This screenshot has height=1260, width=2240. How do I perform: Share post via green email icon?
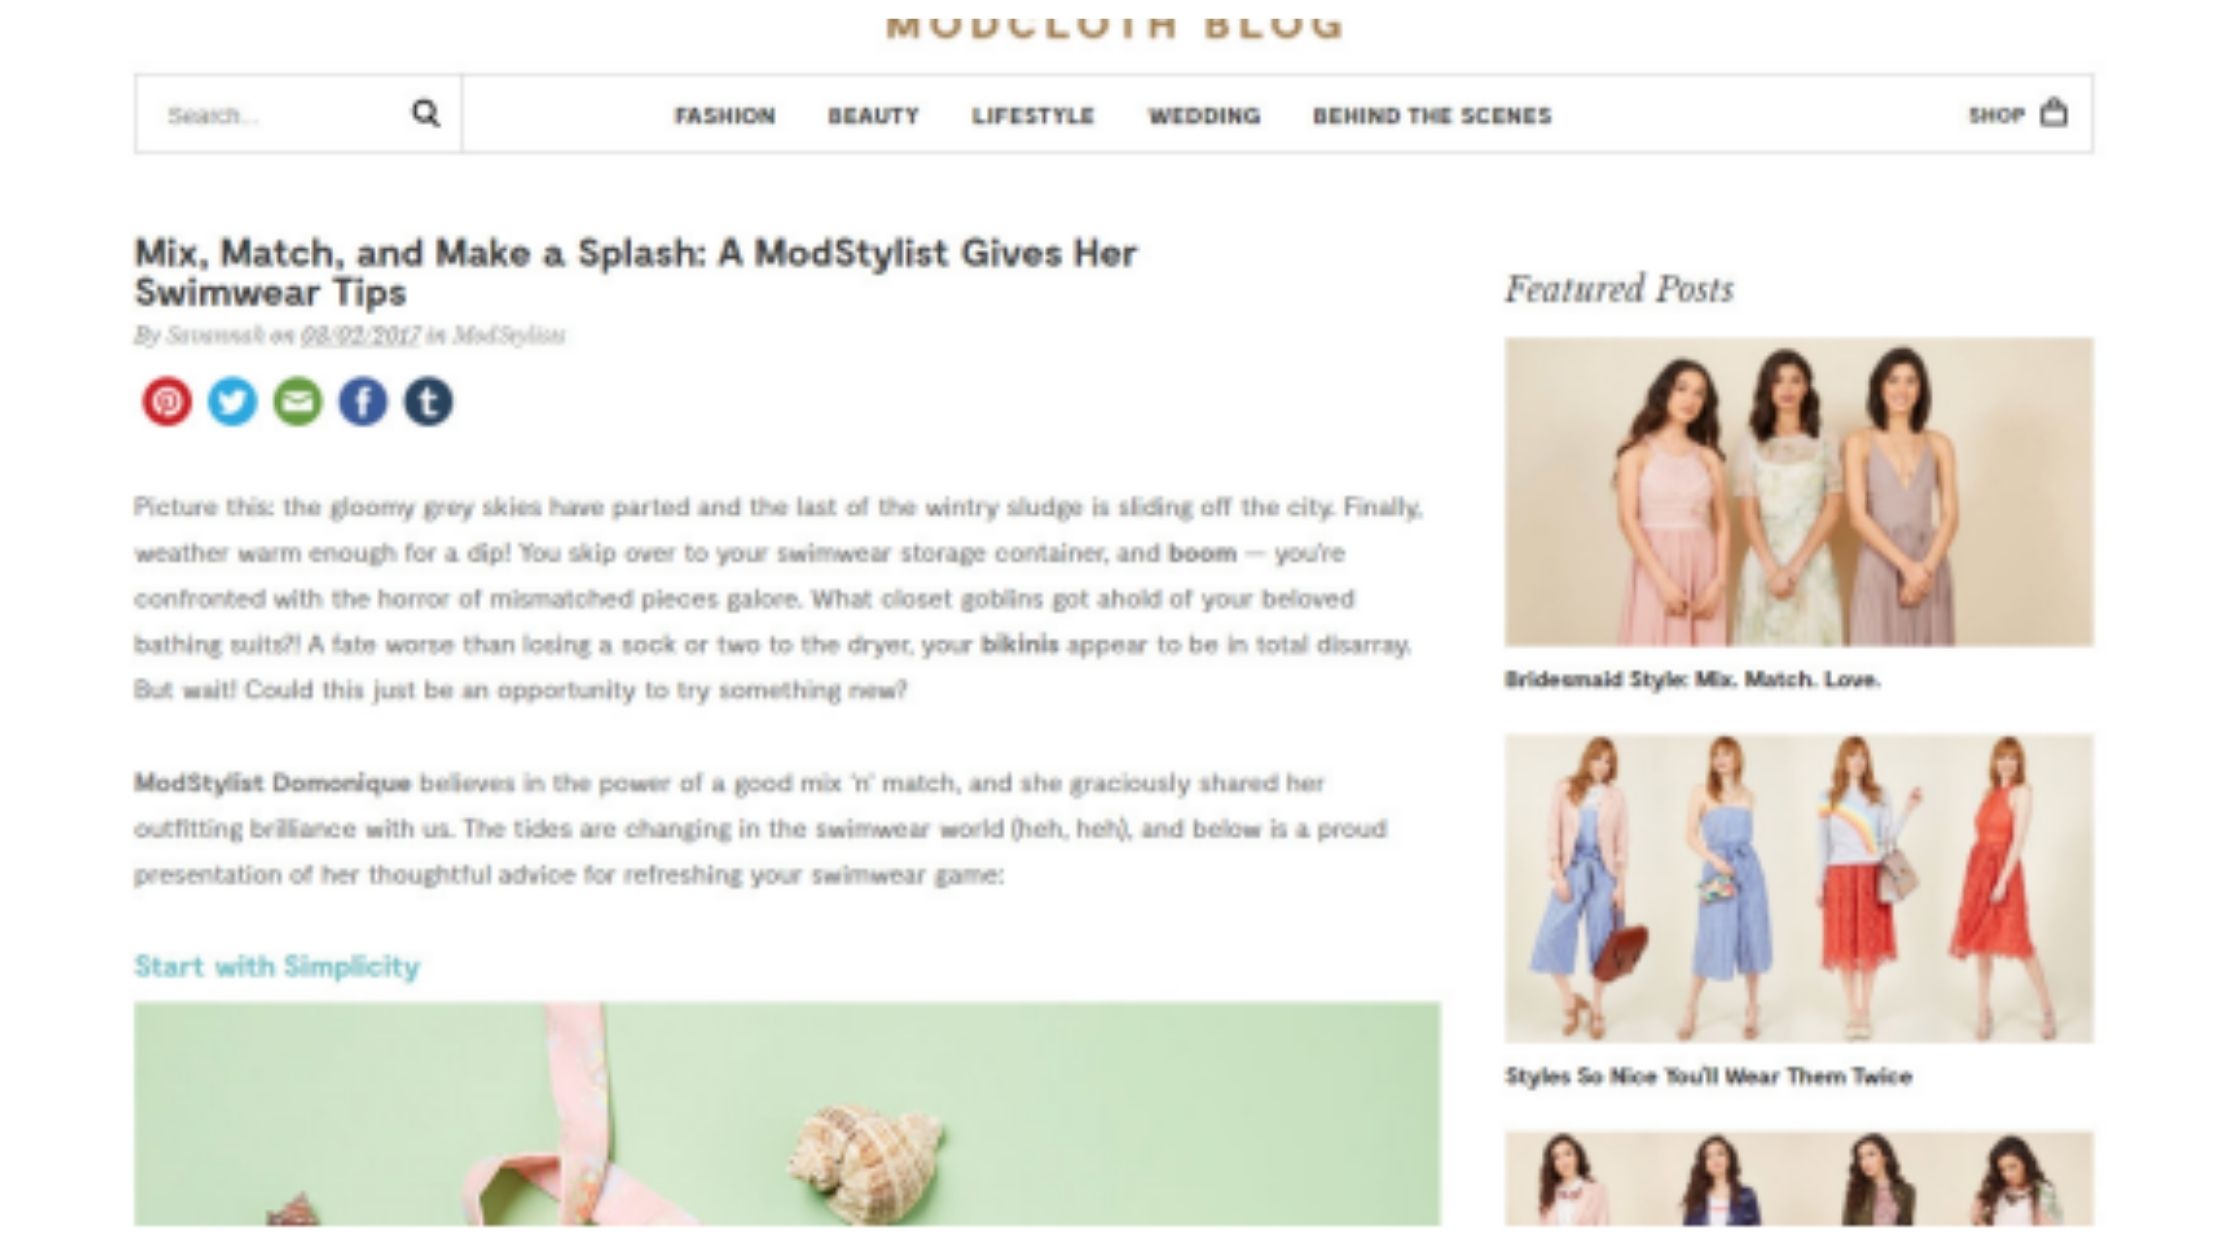[298, 402]
